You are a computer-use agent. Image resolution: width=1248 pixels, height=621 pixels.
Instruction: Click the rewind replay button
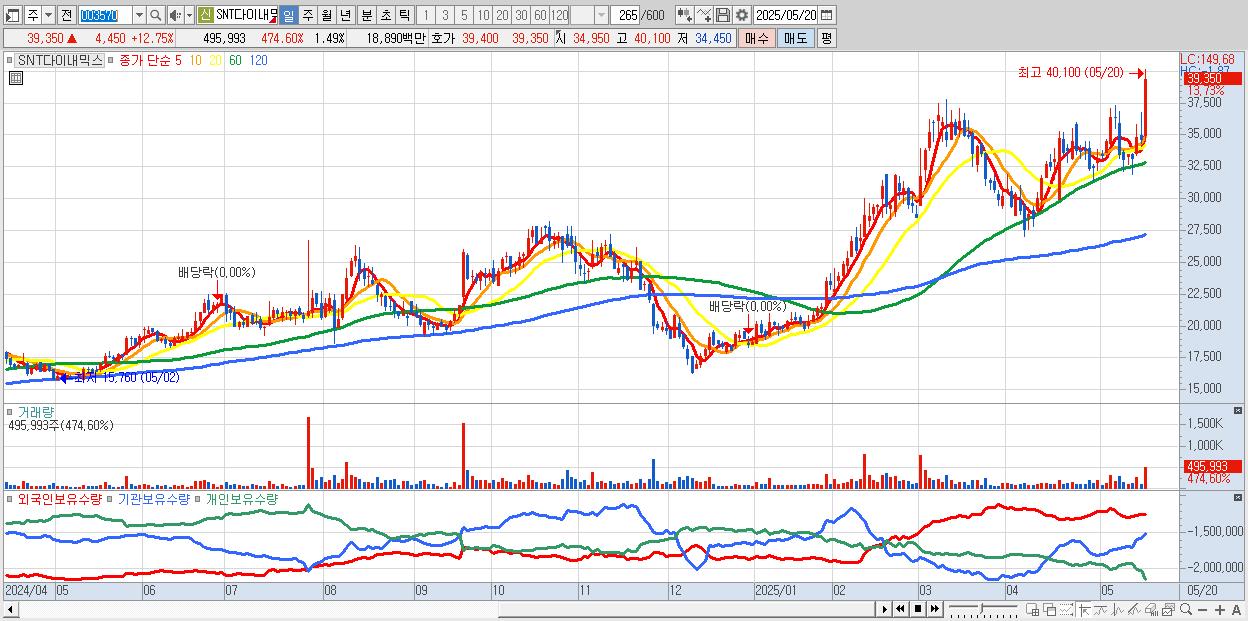click(x=900, y=609)
